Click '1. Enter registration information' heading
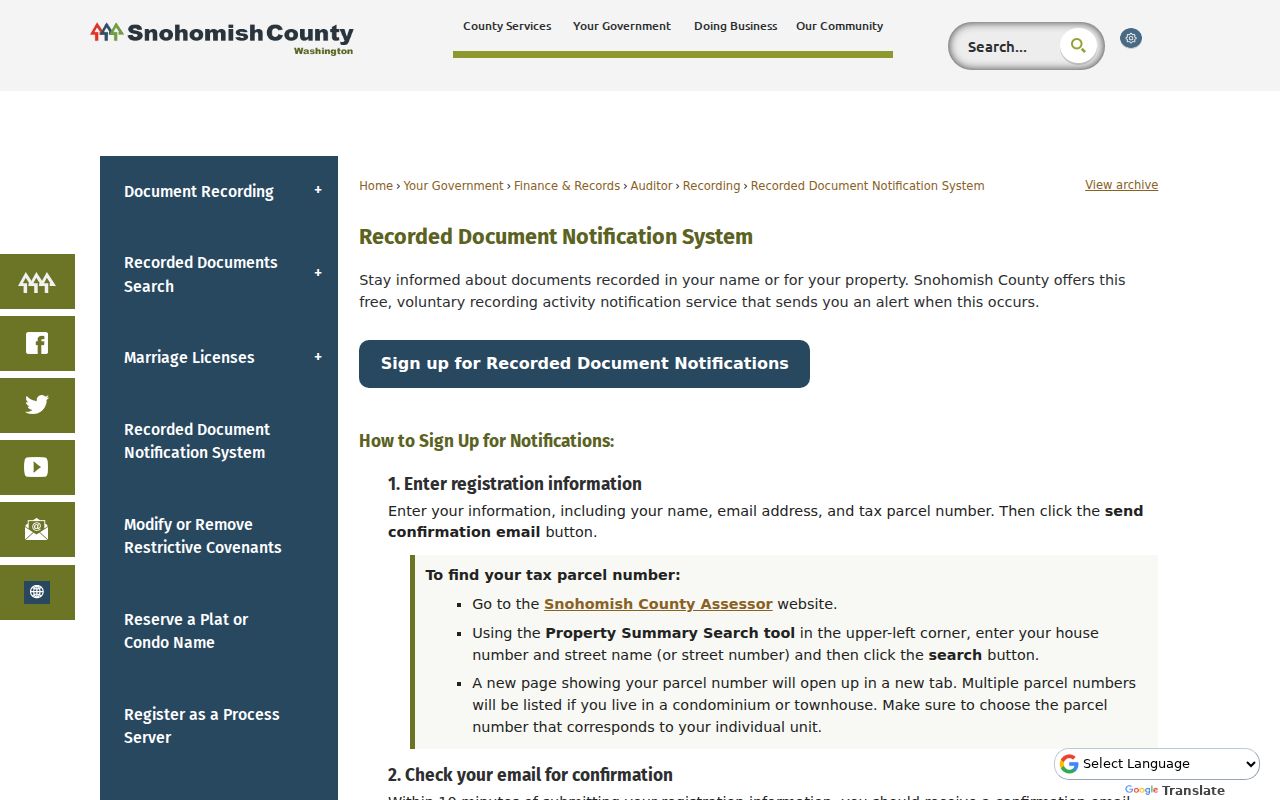The height and width of the screenshot is (800, 1280). (515, 484)
